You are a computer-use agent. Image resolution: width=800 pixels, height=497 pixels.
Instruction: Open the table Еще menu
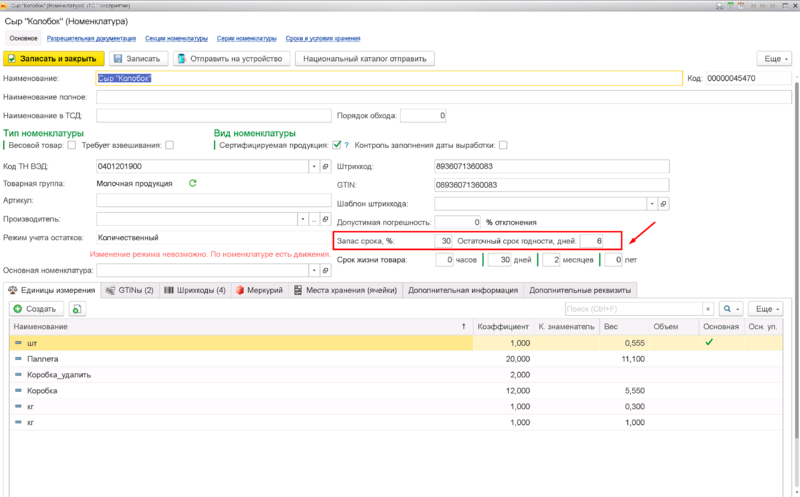click(766, 309)
